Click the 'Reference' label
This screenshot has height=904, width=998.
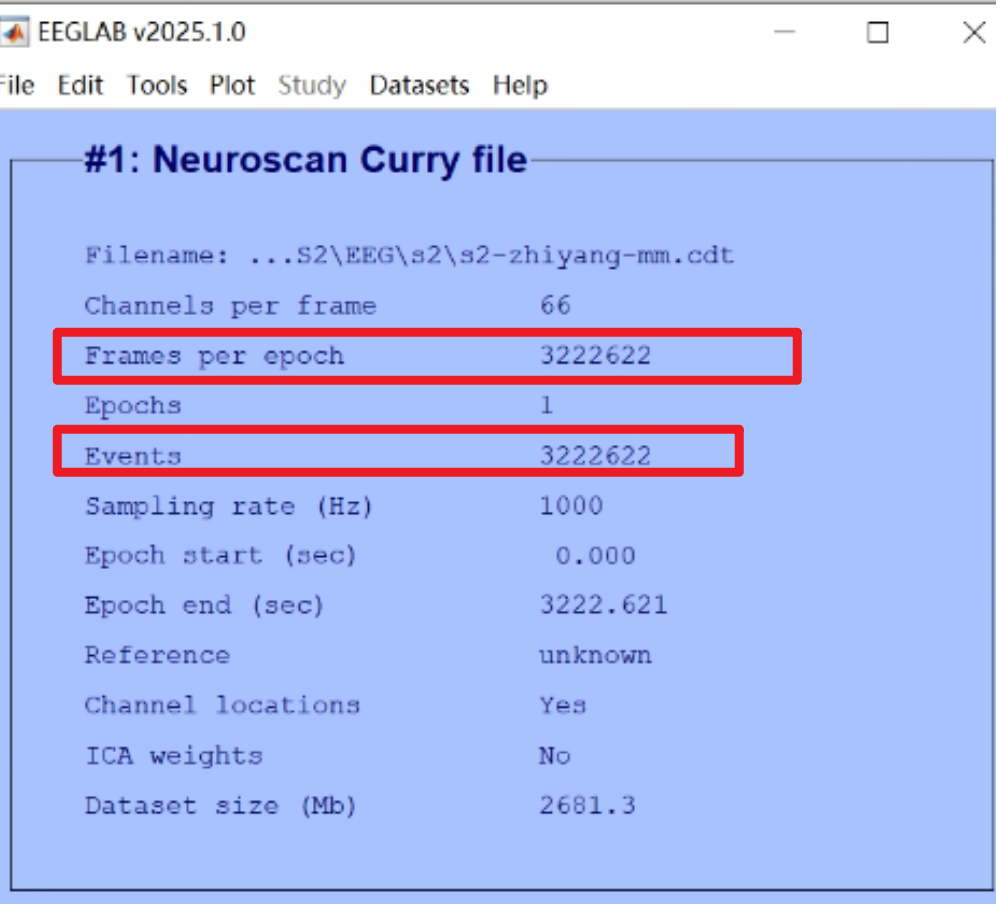157,656
